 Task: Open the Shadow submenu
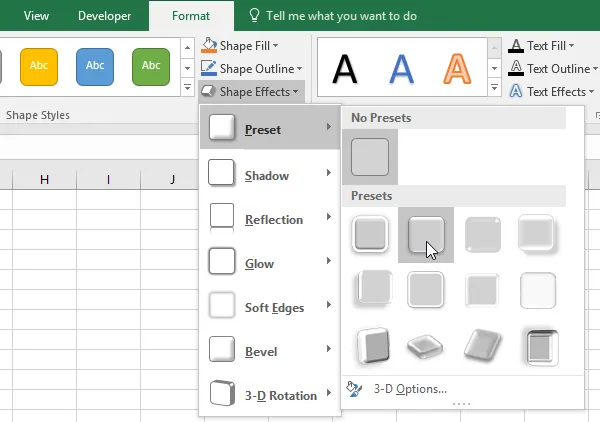(270, 174)
